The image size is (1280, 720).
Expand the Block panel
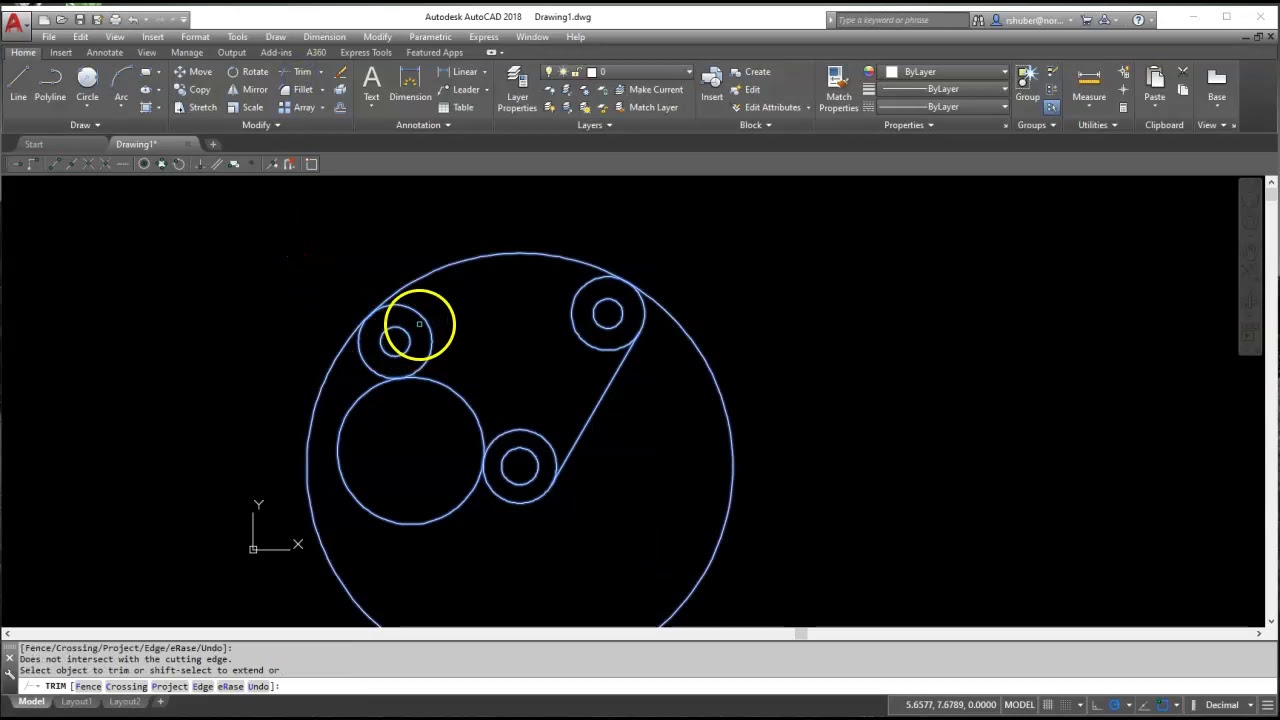pyautogui.click(x=755, y=125)
